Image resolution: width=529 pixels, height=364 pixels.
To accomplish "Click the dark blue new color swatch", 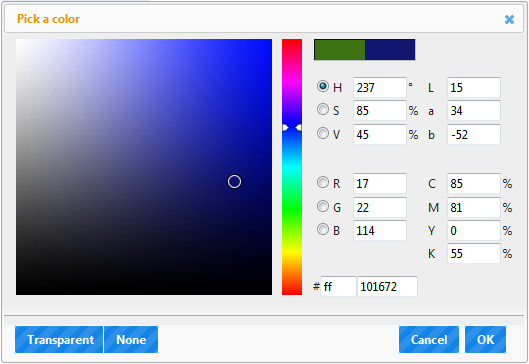I will tap(390, 50).
